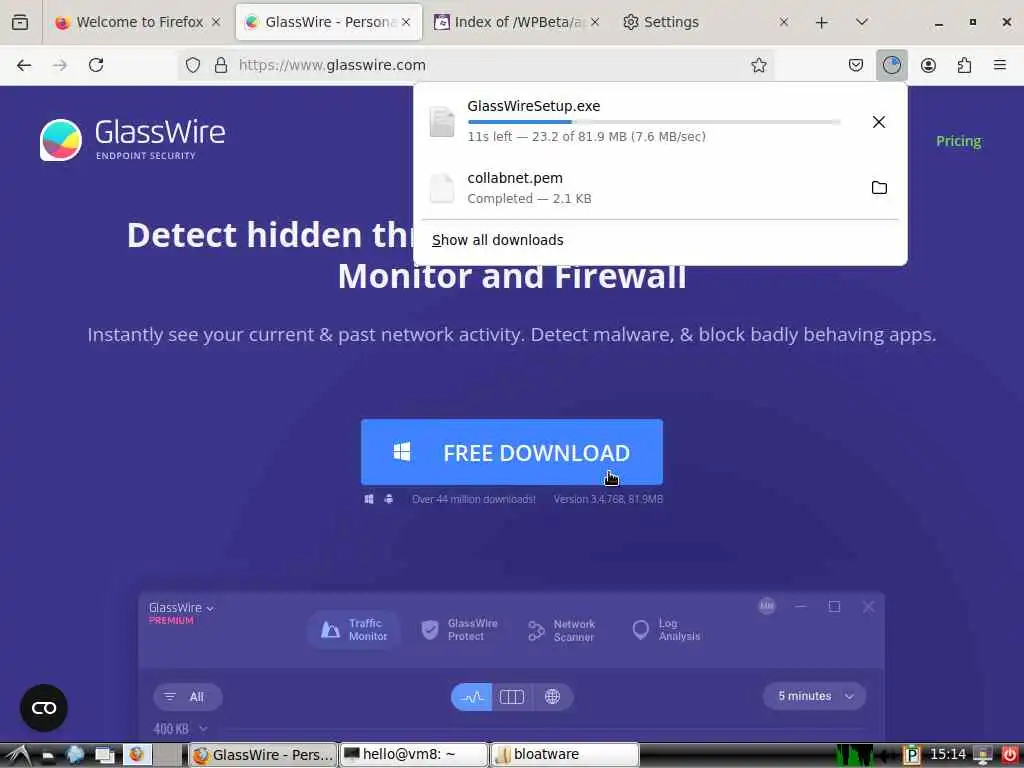Click the forward navigation arrow
The width and height of the screenshot is (1024, 768).
(x=59, y=65)
